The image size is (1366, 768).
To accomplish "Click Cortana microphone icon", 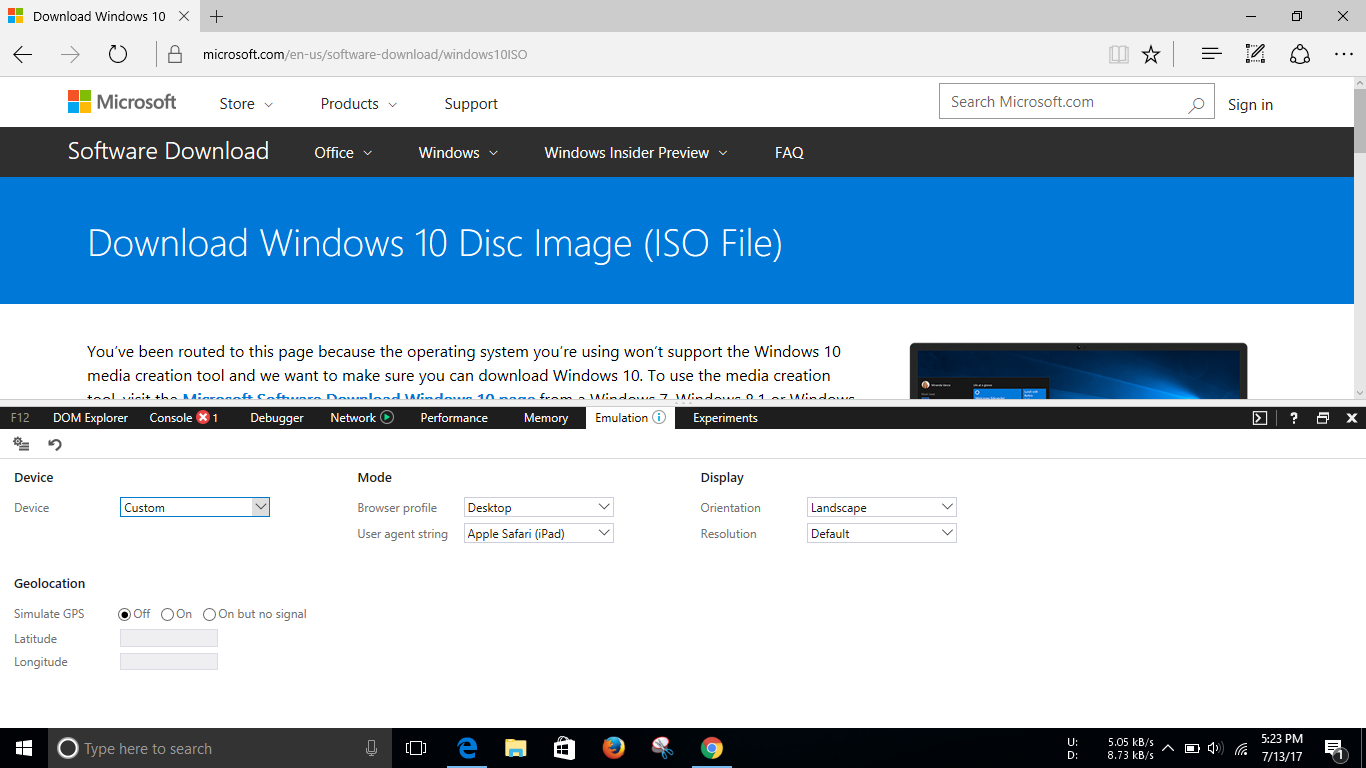I will (371, 748).
